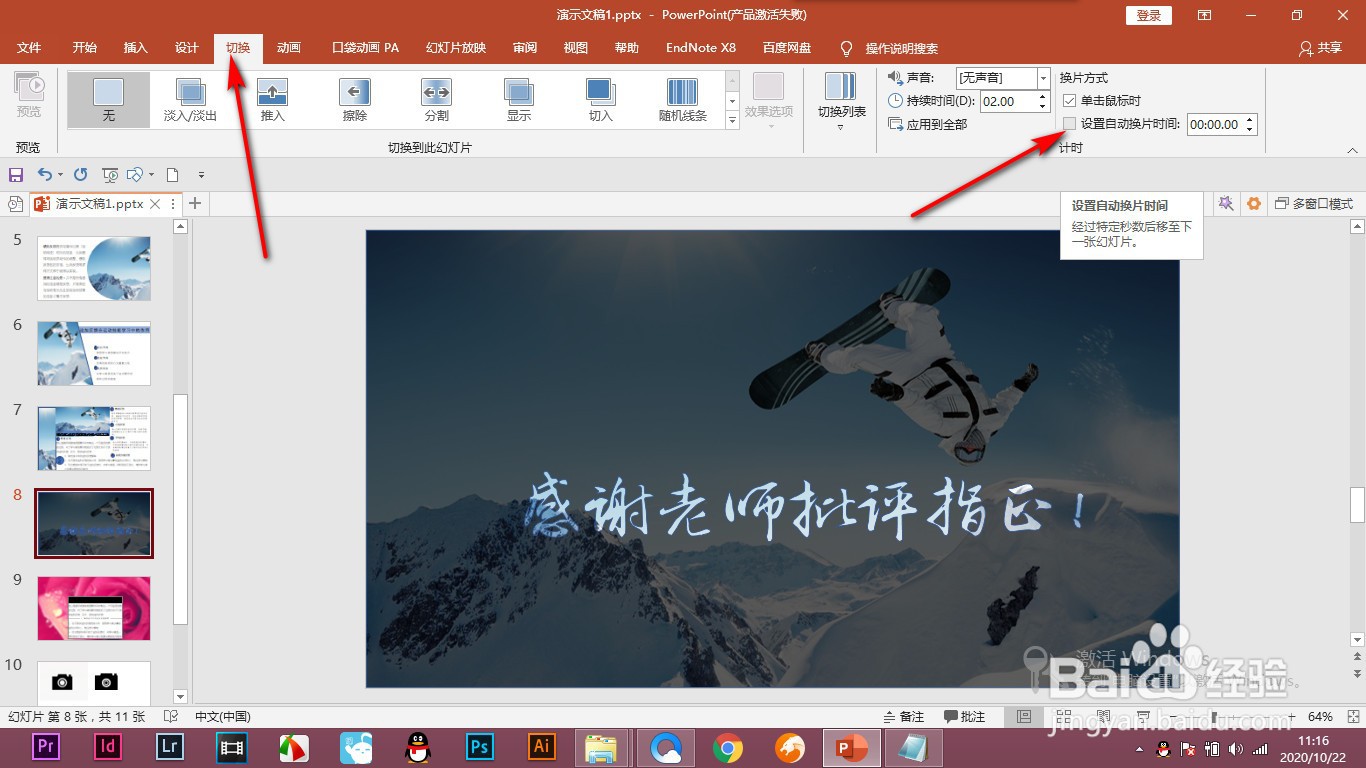The image size is (1366, 768).
Task: Open Photoshop from the taskbar
Action: point(480,747)
